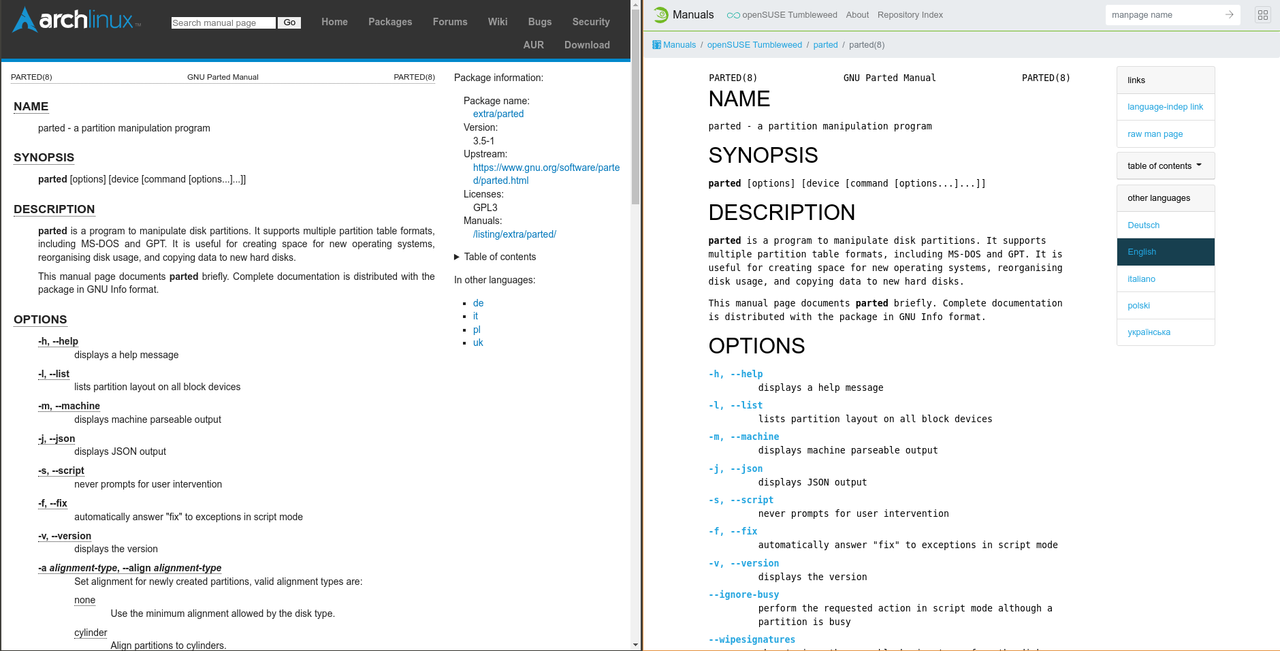Click the -f, --fix option on Arch page

(53, 503)
